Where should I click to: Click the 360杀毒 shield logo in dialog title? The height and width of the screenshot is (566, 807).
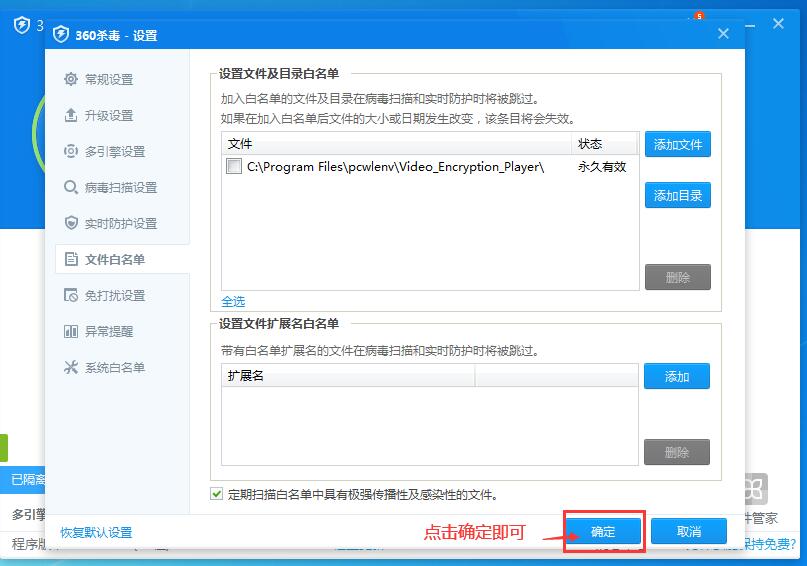pos(61,35)
